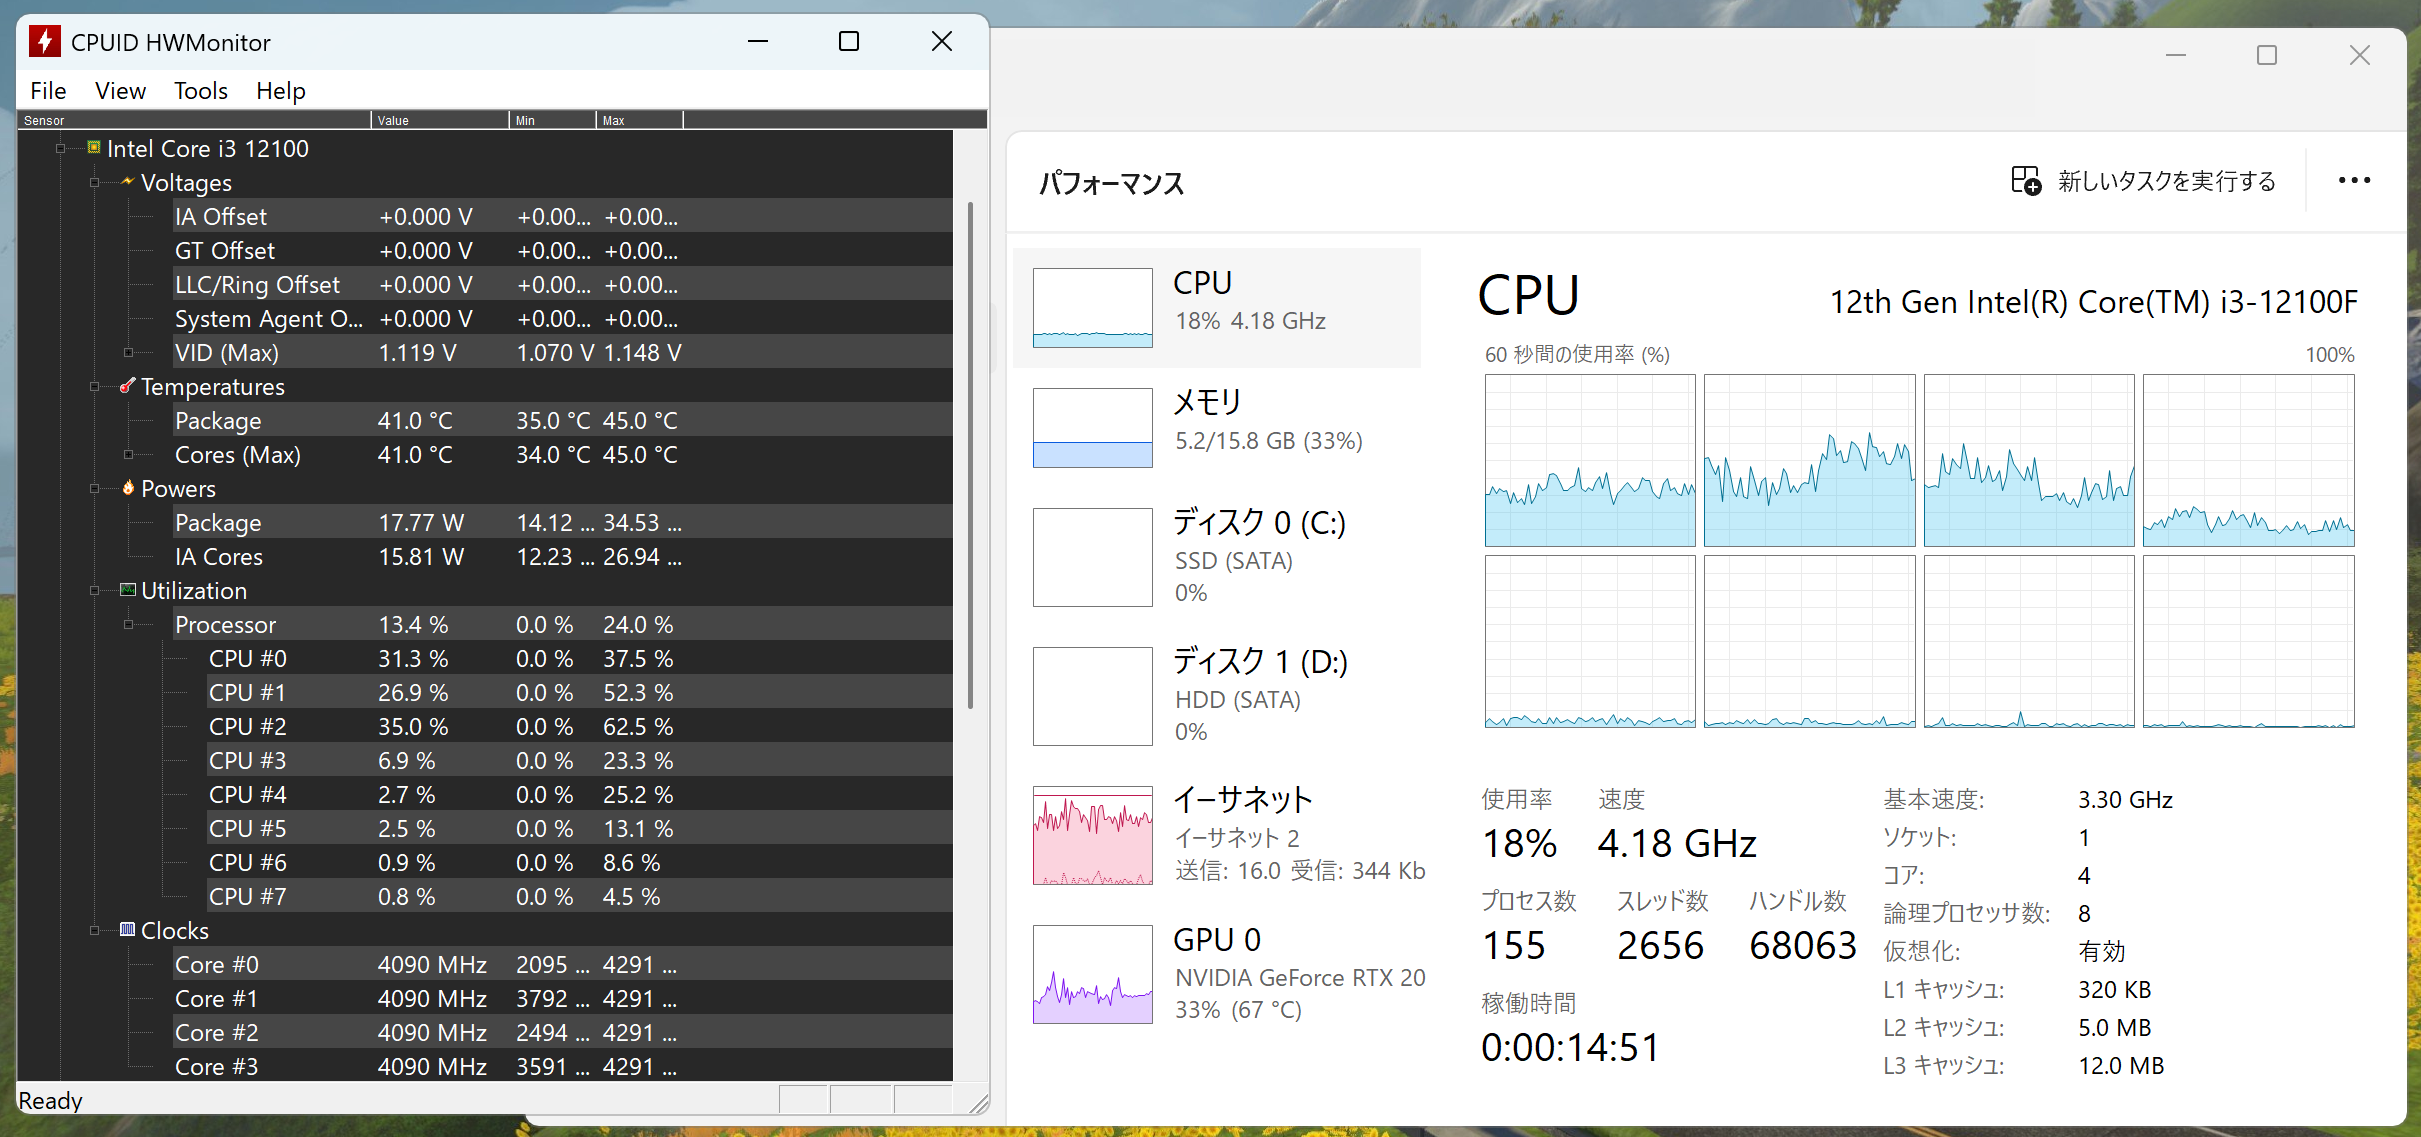Expand the Cores (Max) temperature node
The height and width of the screenshot is (1137, 2421).
point(128,455)
